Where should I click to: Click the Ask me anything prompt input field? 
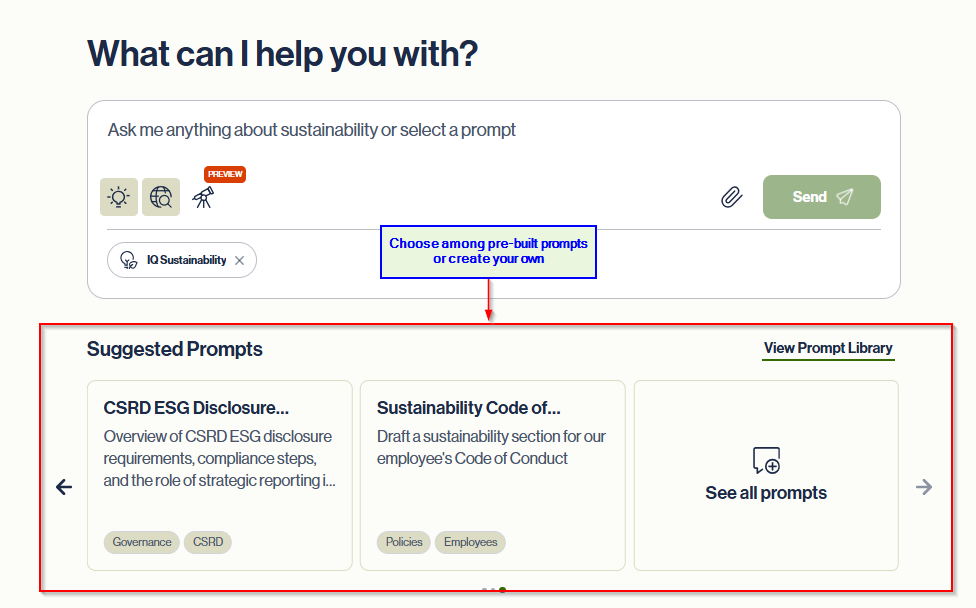[494, 130]
